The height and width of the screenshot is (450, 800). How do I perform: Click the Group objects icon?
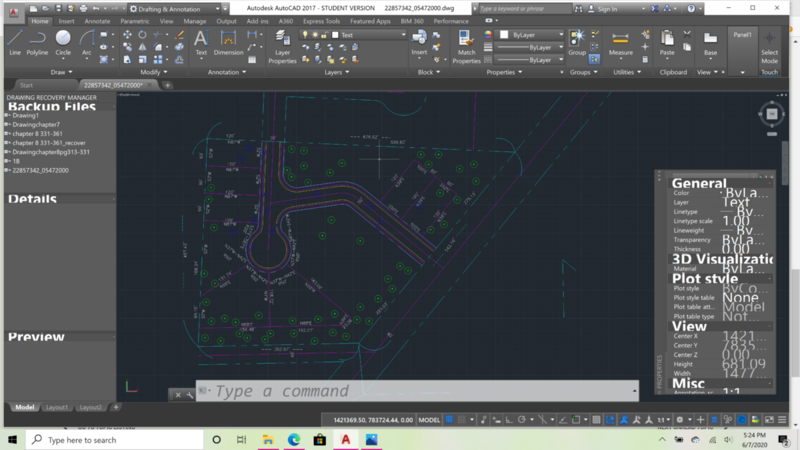coord(577,42)
